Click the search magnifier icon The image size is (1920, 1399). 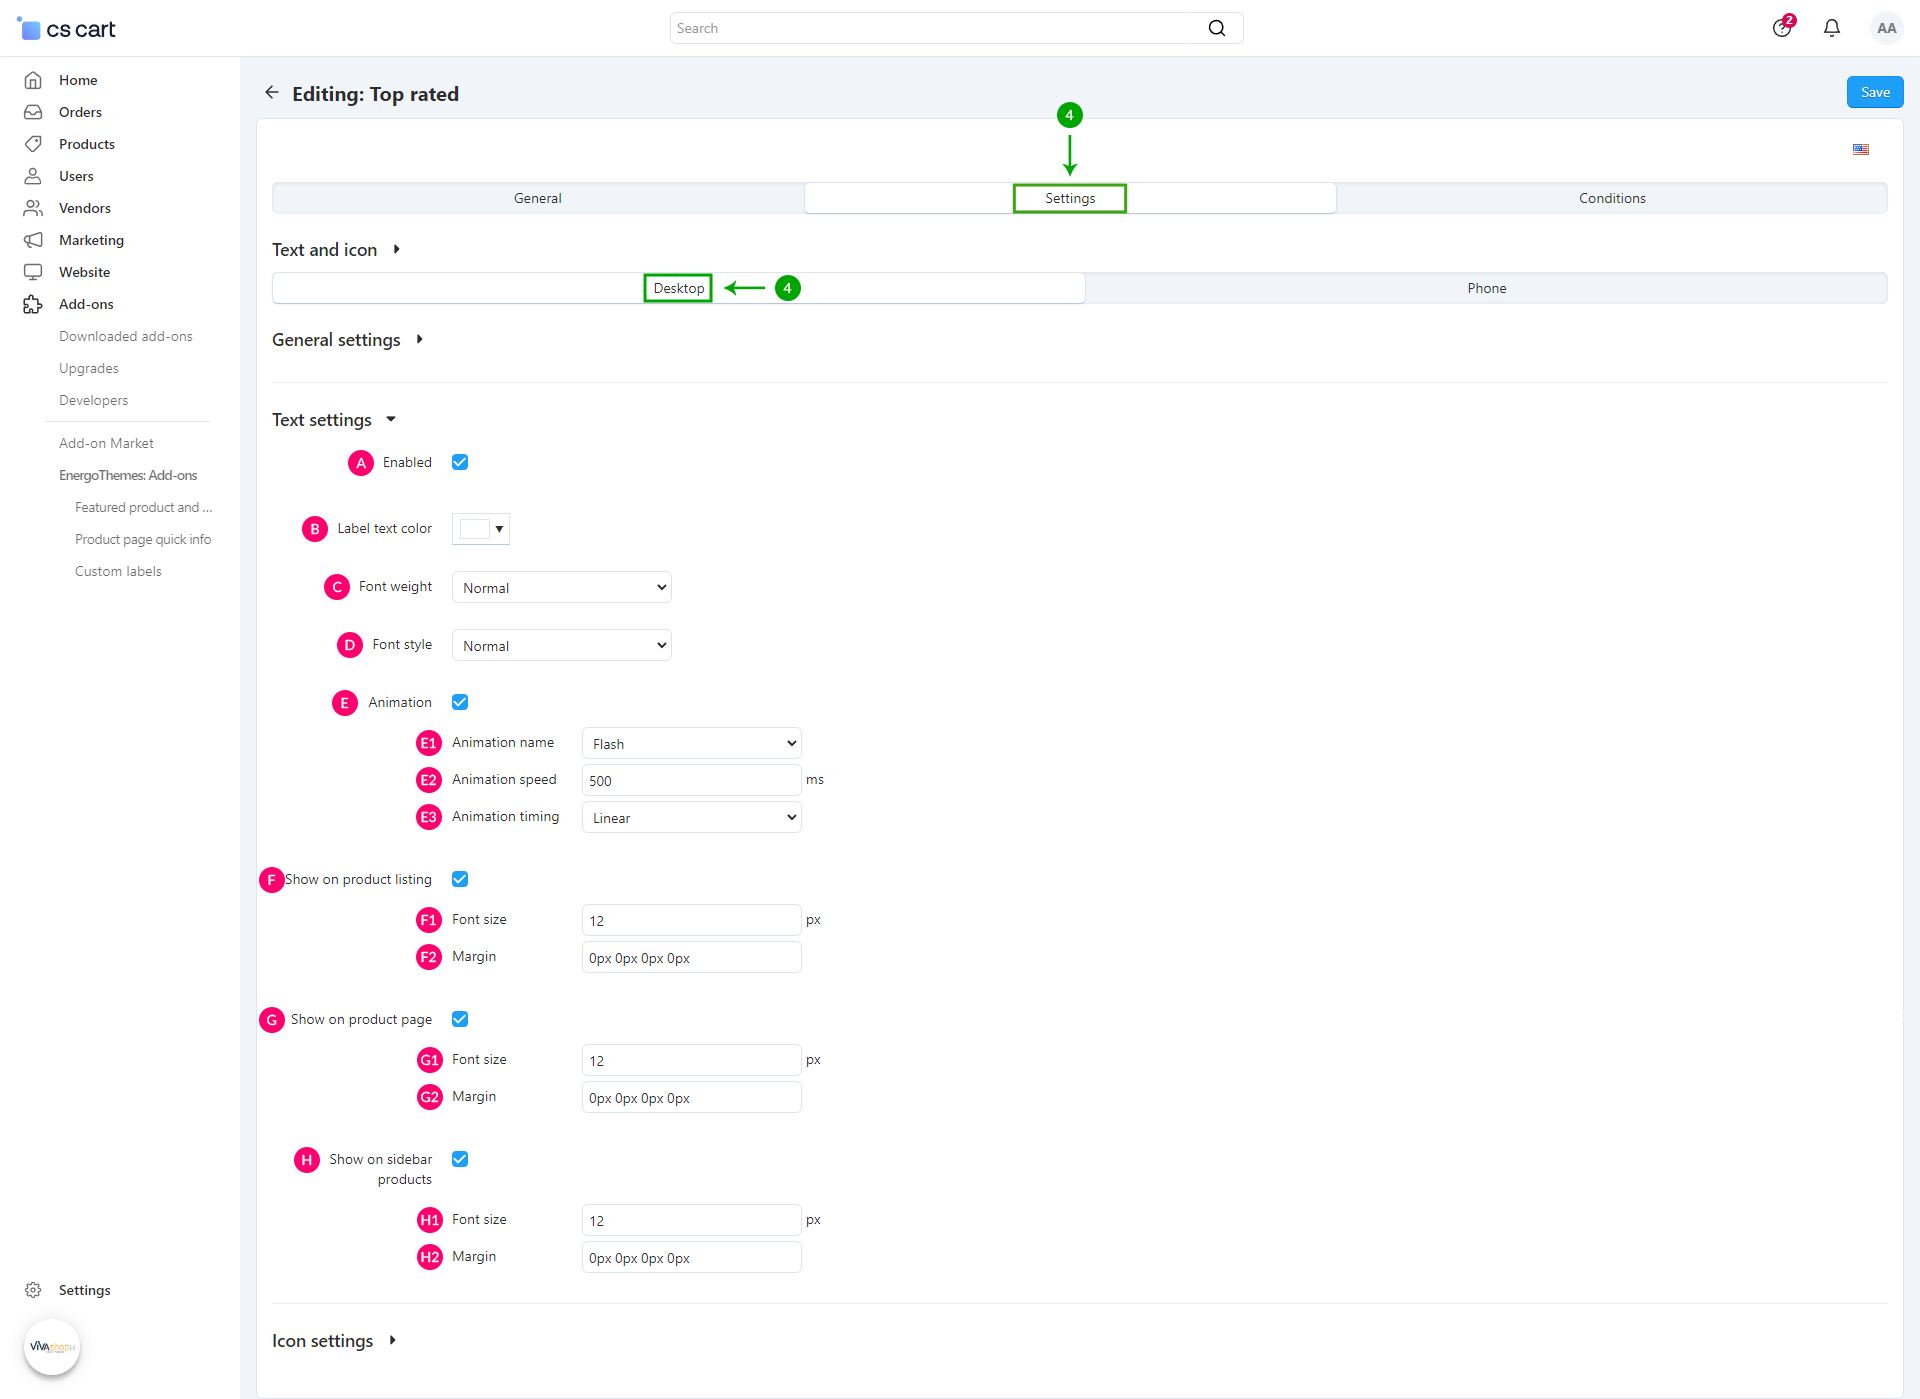point(1216,28)
